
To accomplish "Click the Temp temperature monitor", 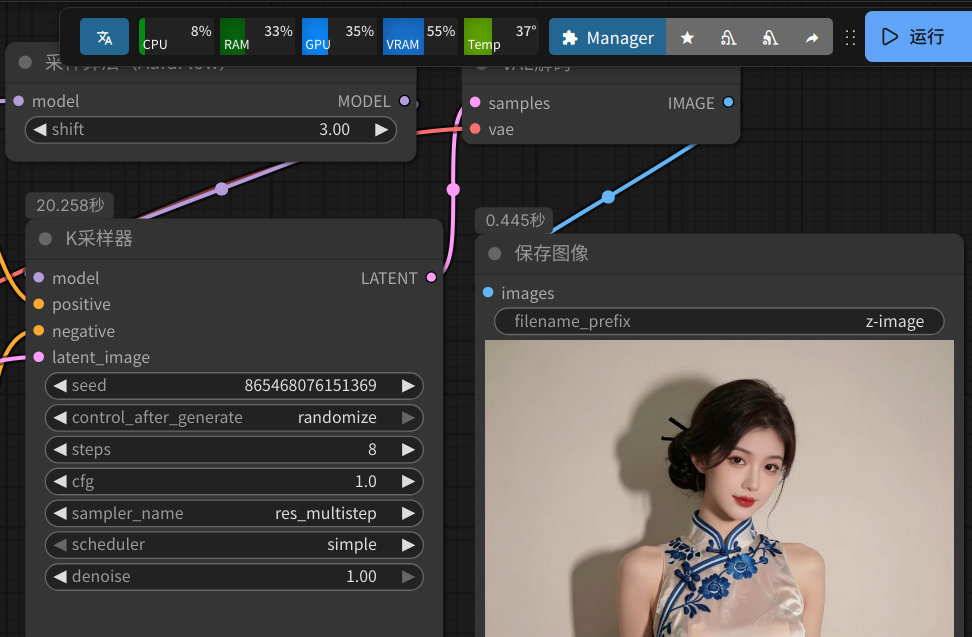I will coord(501,37).
